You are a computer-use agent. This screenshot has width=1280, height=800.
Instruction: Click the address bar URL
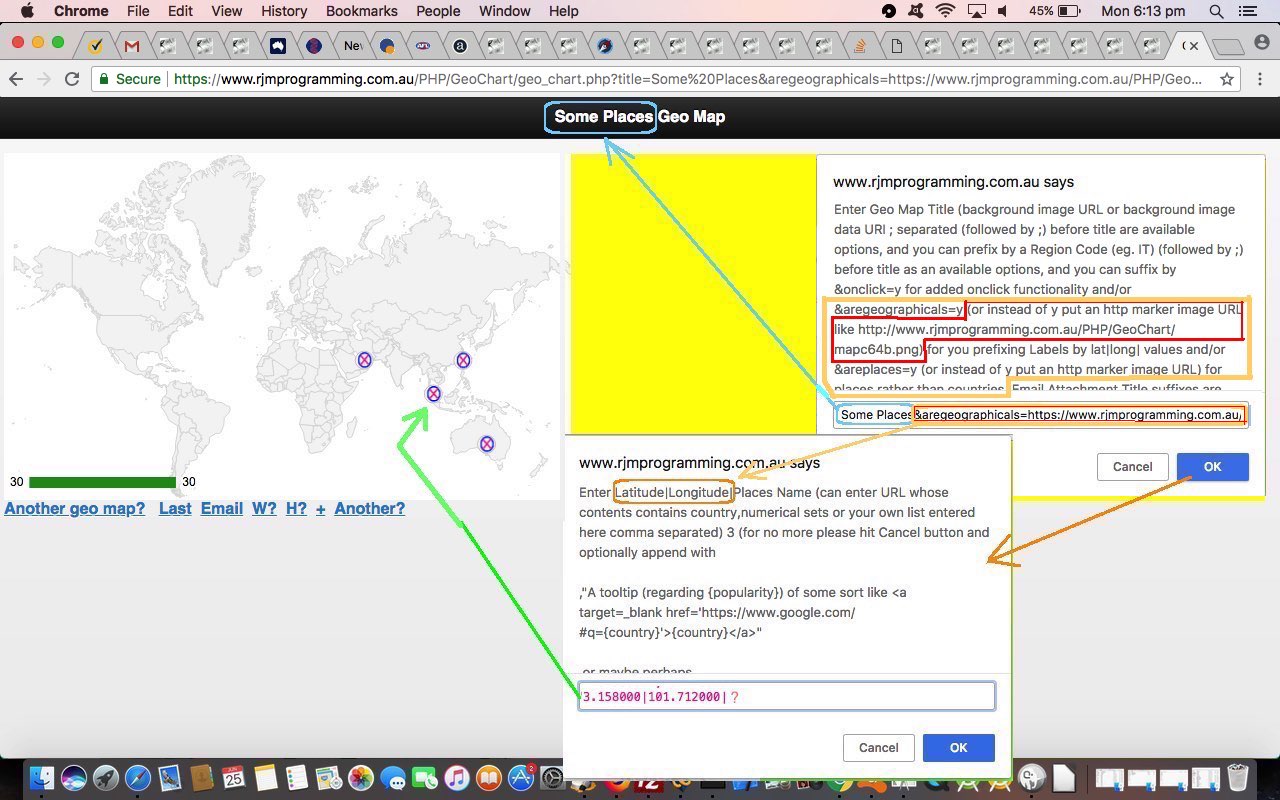point(688,79)
